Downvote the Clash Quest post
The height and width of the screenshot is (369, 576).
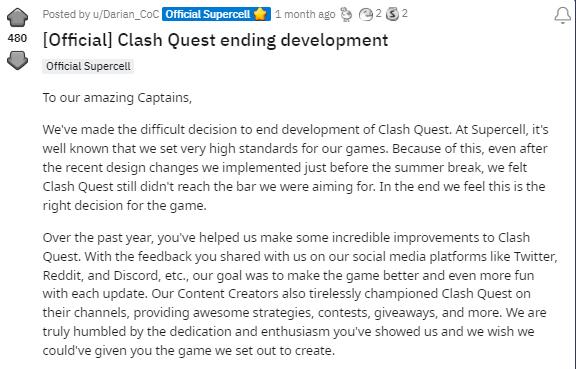17,60
